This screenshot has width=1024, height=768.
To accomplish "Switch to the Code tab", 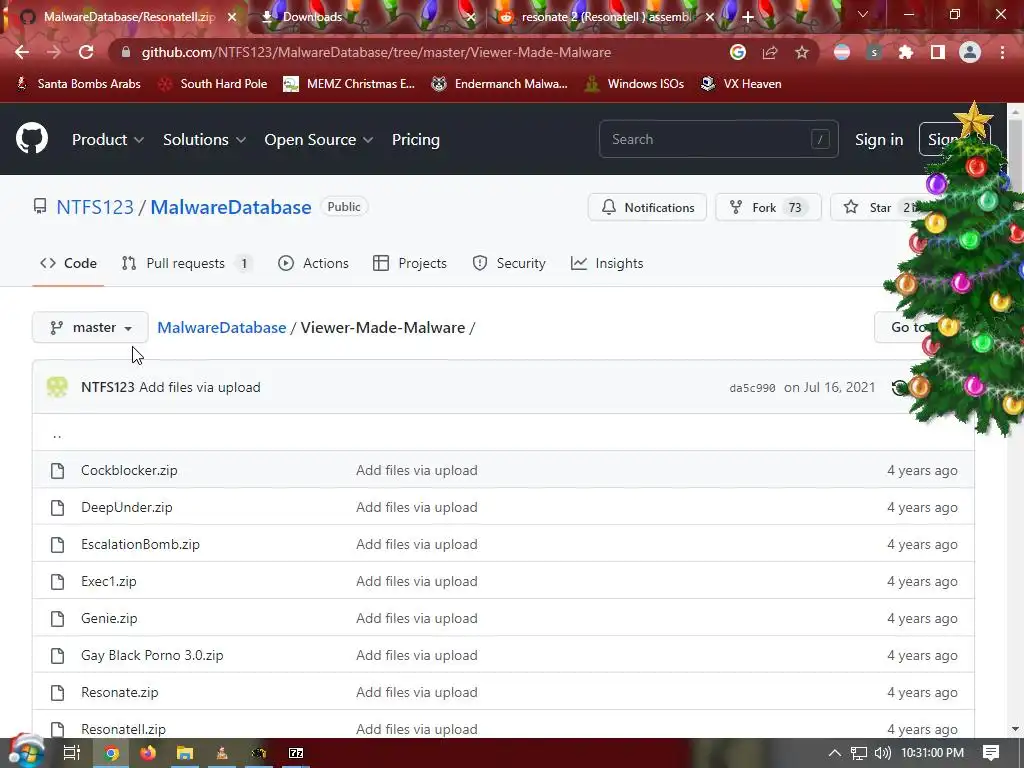I will point(68,263).
